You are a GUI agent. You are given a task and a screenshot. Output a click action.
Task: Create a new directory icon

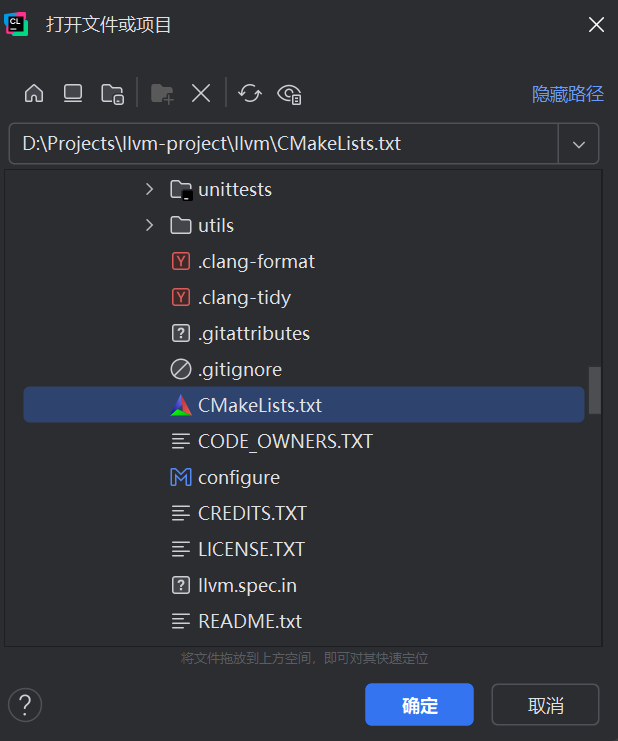(x=162, y=94)
